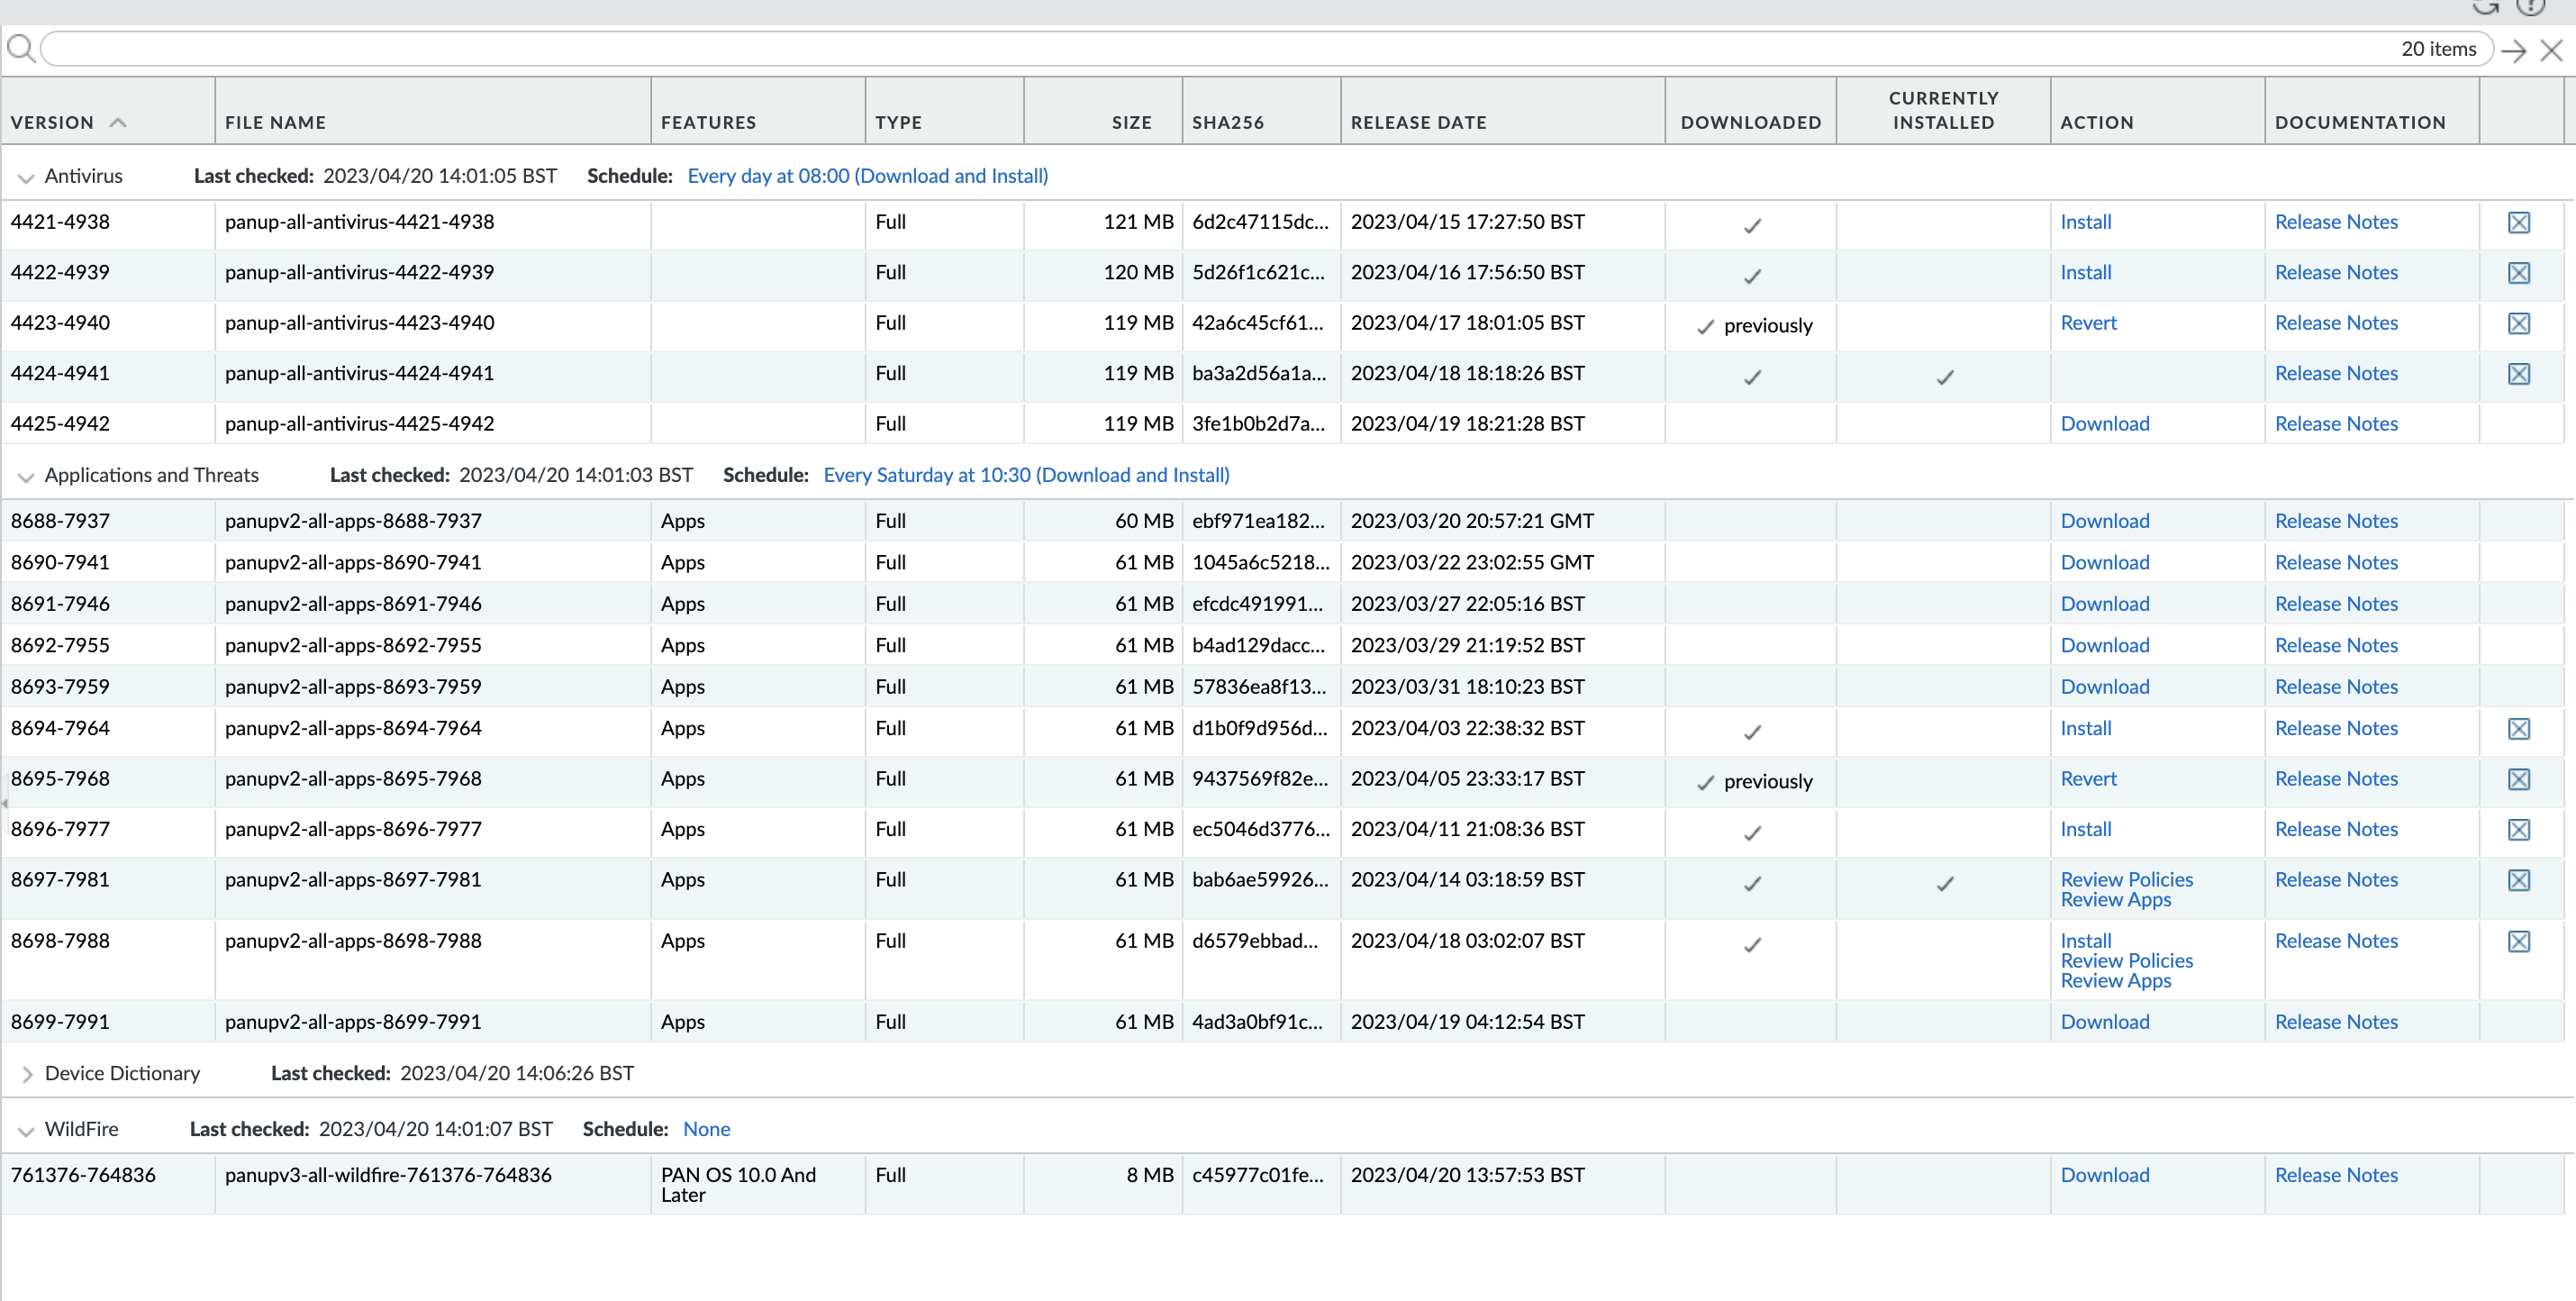
Task: Click Review Policies for version 8697-7981
Action: [x=2126, y=879]
